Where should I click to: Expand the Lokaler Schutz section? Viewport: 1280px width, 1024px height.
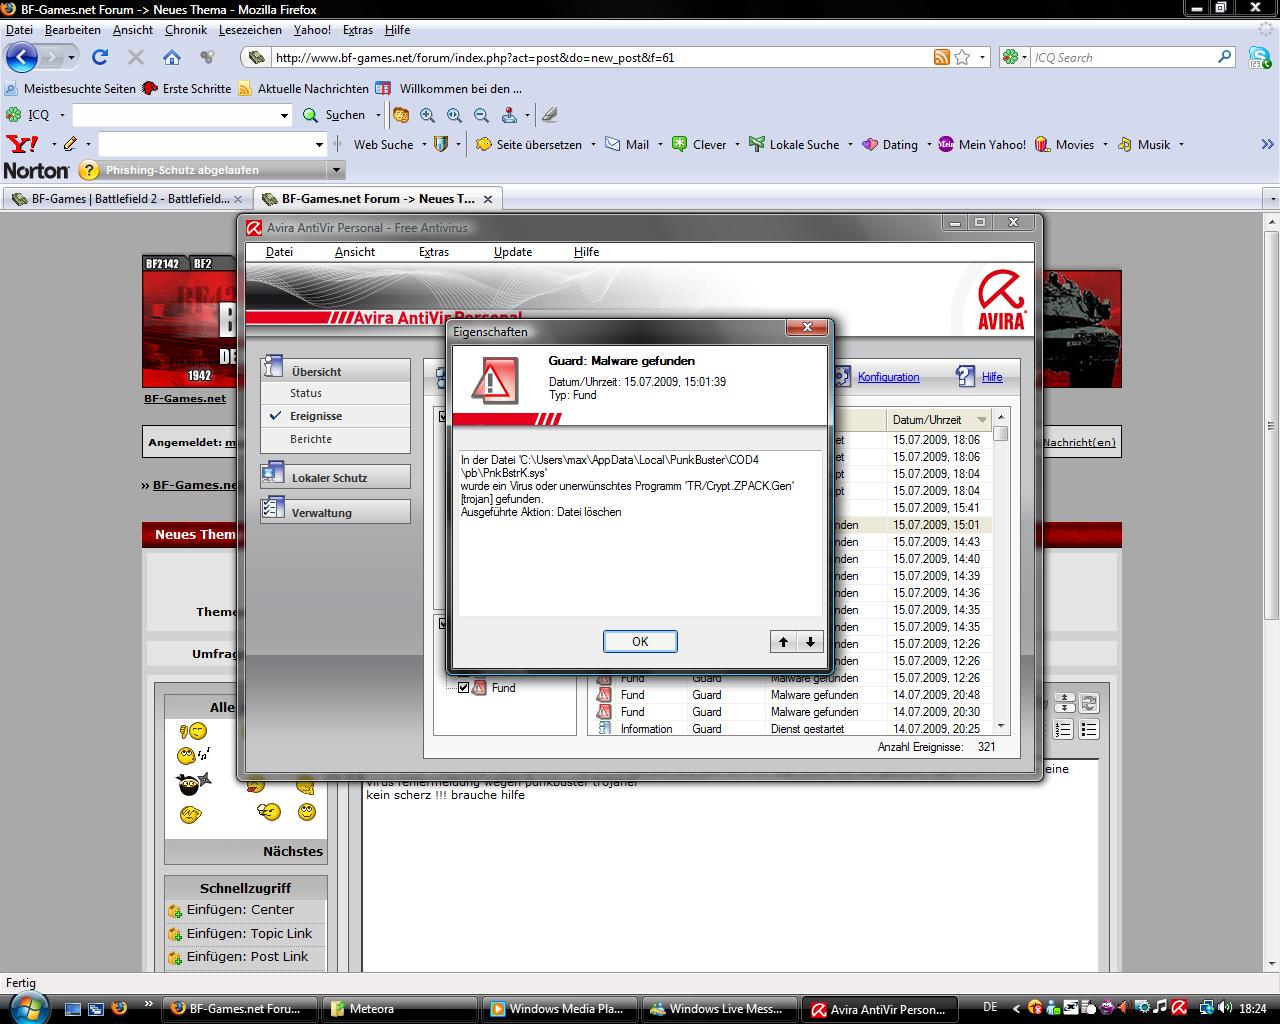pyautogui.click(x=335, y=477)
